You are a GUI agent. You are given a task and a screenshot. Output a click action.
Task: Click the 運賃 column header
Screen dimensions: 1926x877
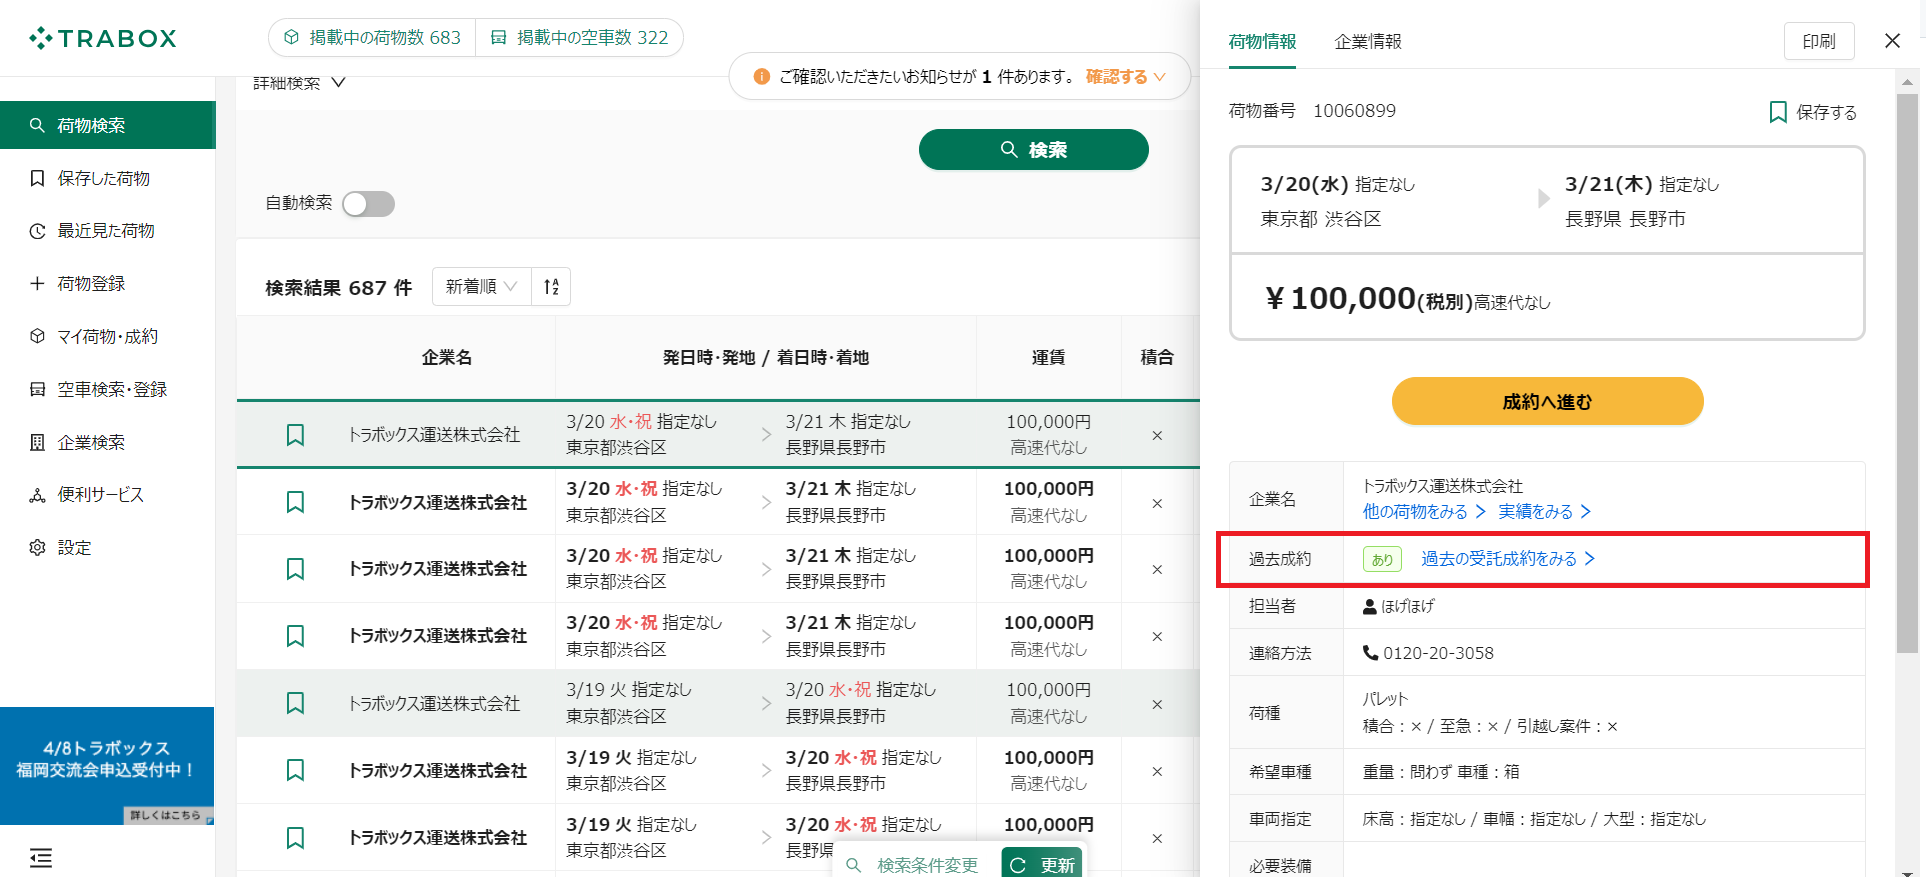click(1048, 358)
